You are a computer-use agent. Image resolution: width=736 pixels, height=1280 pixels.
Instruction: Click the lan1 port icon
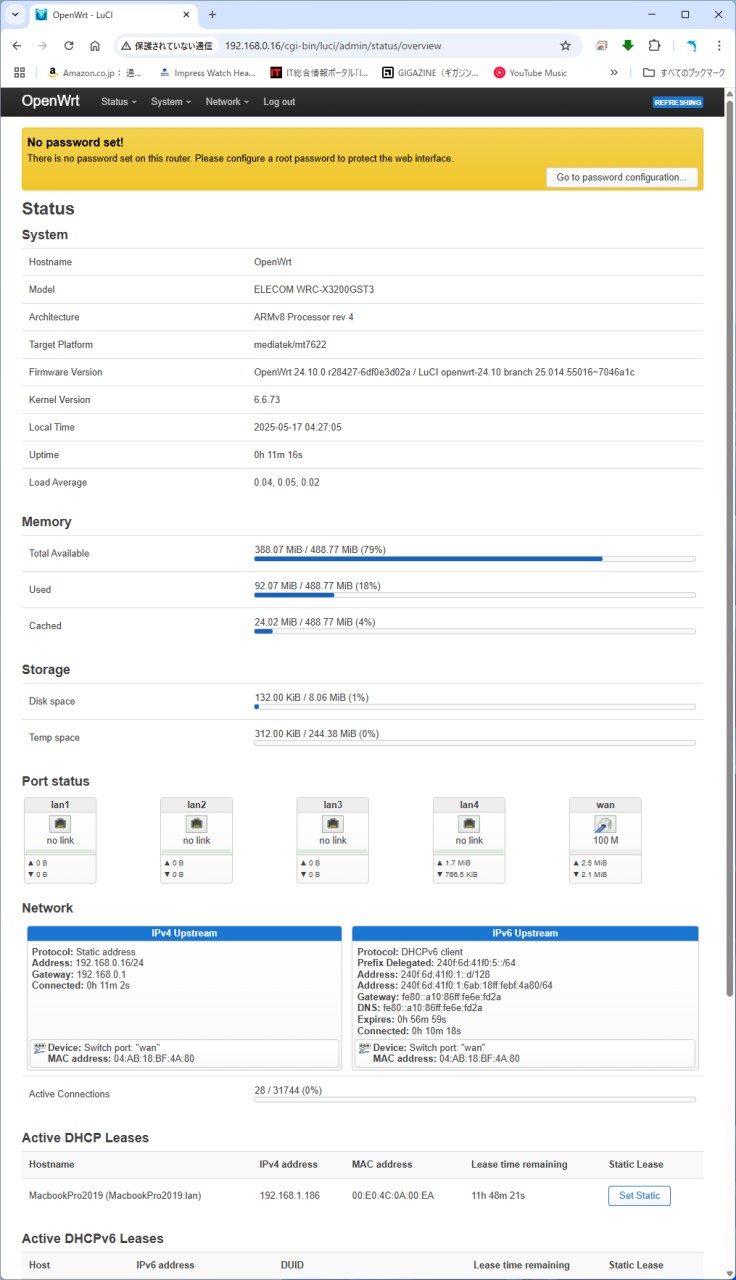coord(60,824)
